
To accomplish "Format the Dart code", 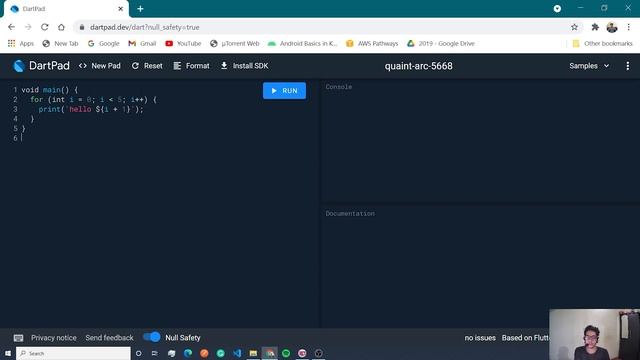I will point(191,66).
